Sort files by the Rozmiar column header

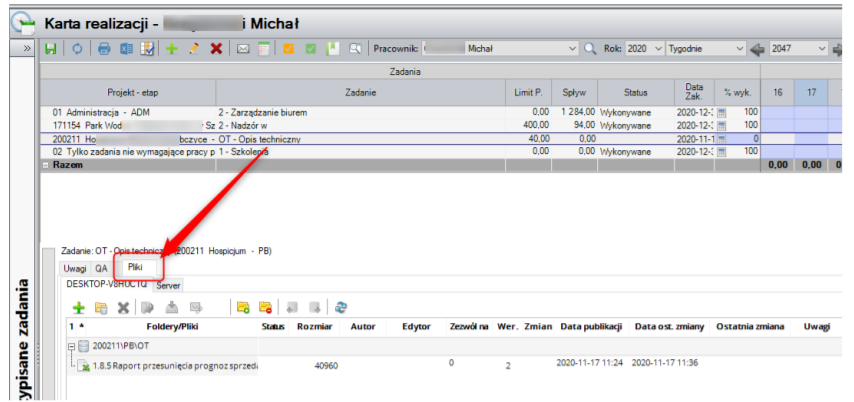tap(314, 327)
